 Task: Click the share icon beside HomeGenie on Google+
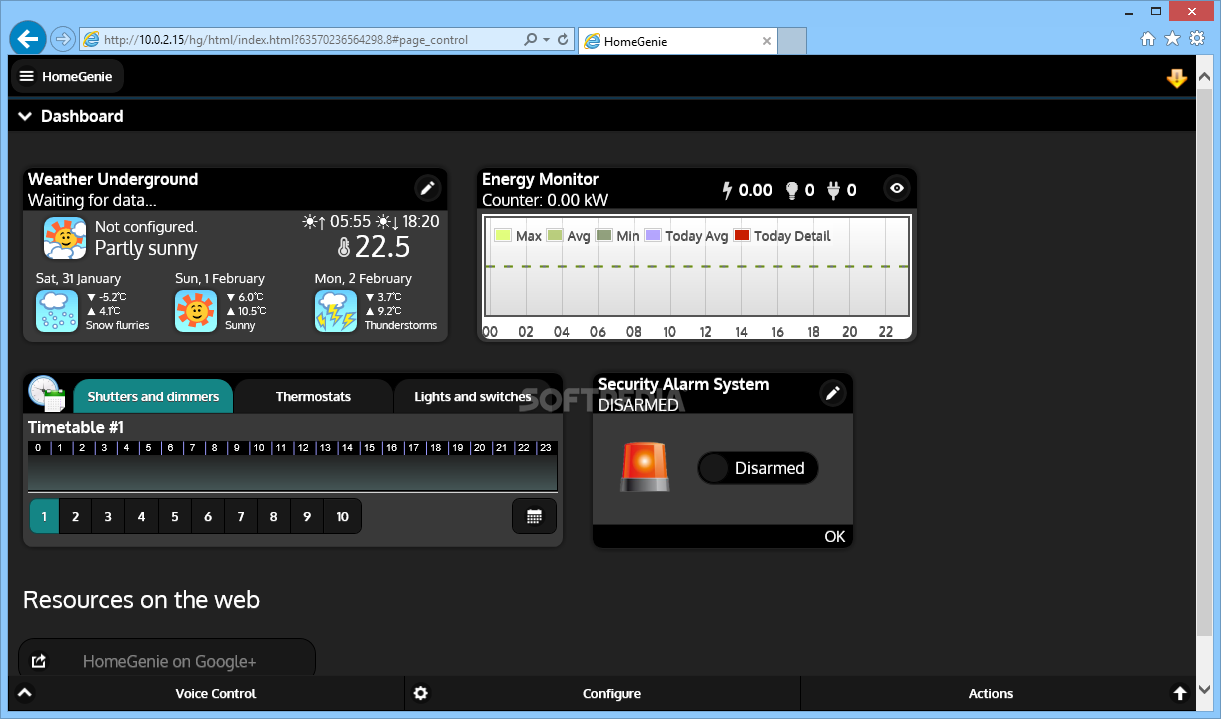tap(39, 661)
